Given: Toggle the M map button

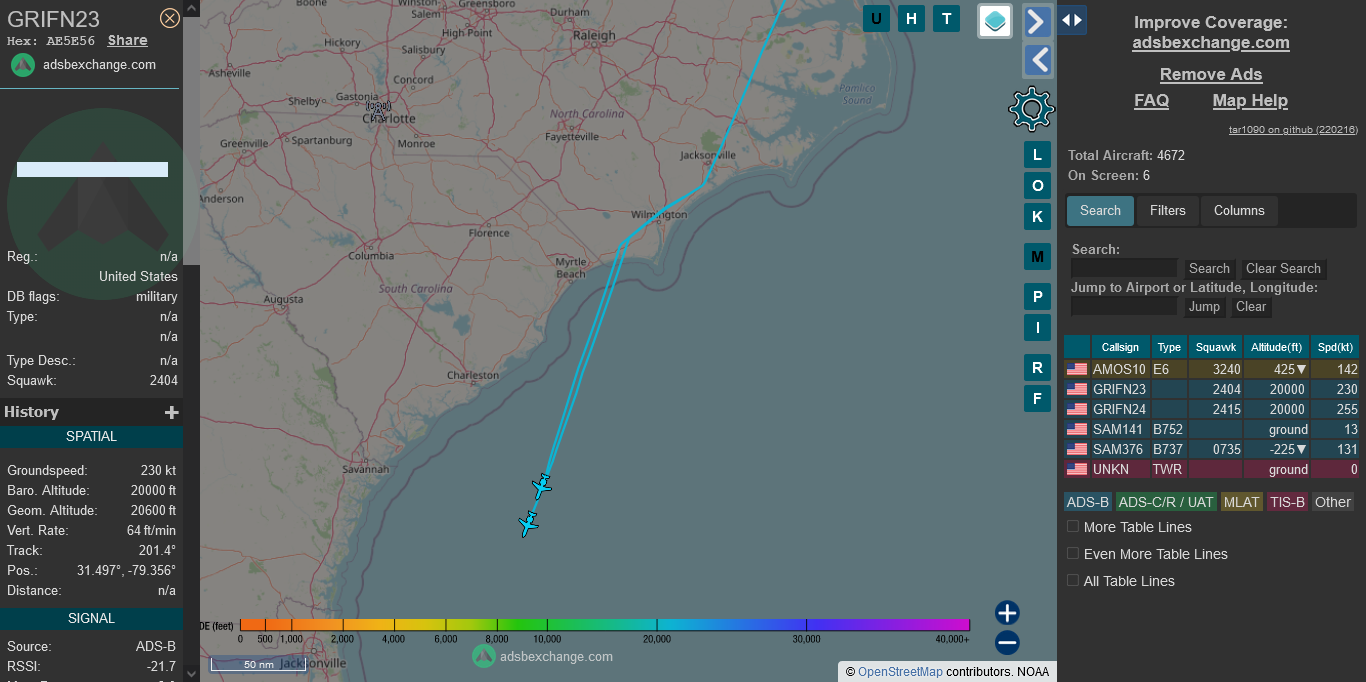Looking at the screenshot, I should (x=1037, y=257).
